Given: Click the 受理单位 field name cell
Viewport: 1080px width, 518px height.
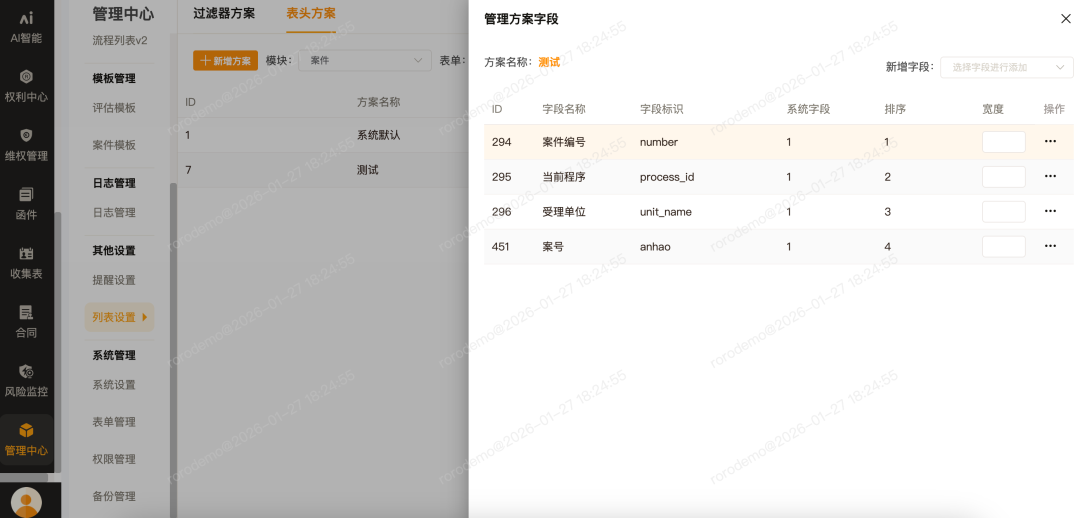Looking at the screenshot, I should pos(564,211).
